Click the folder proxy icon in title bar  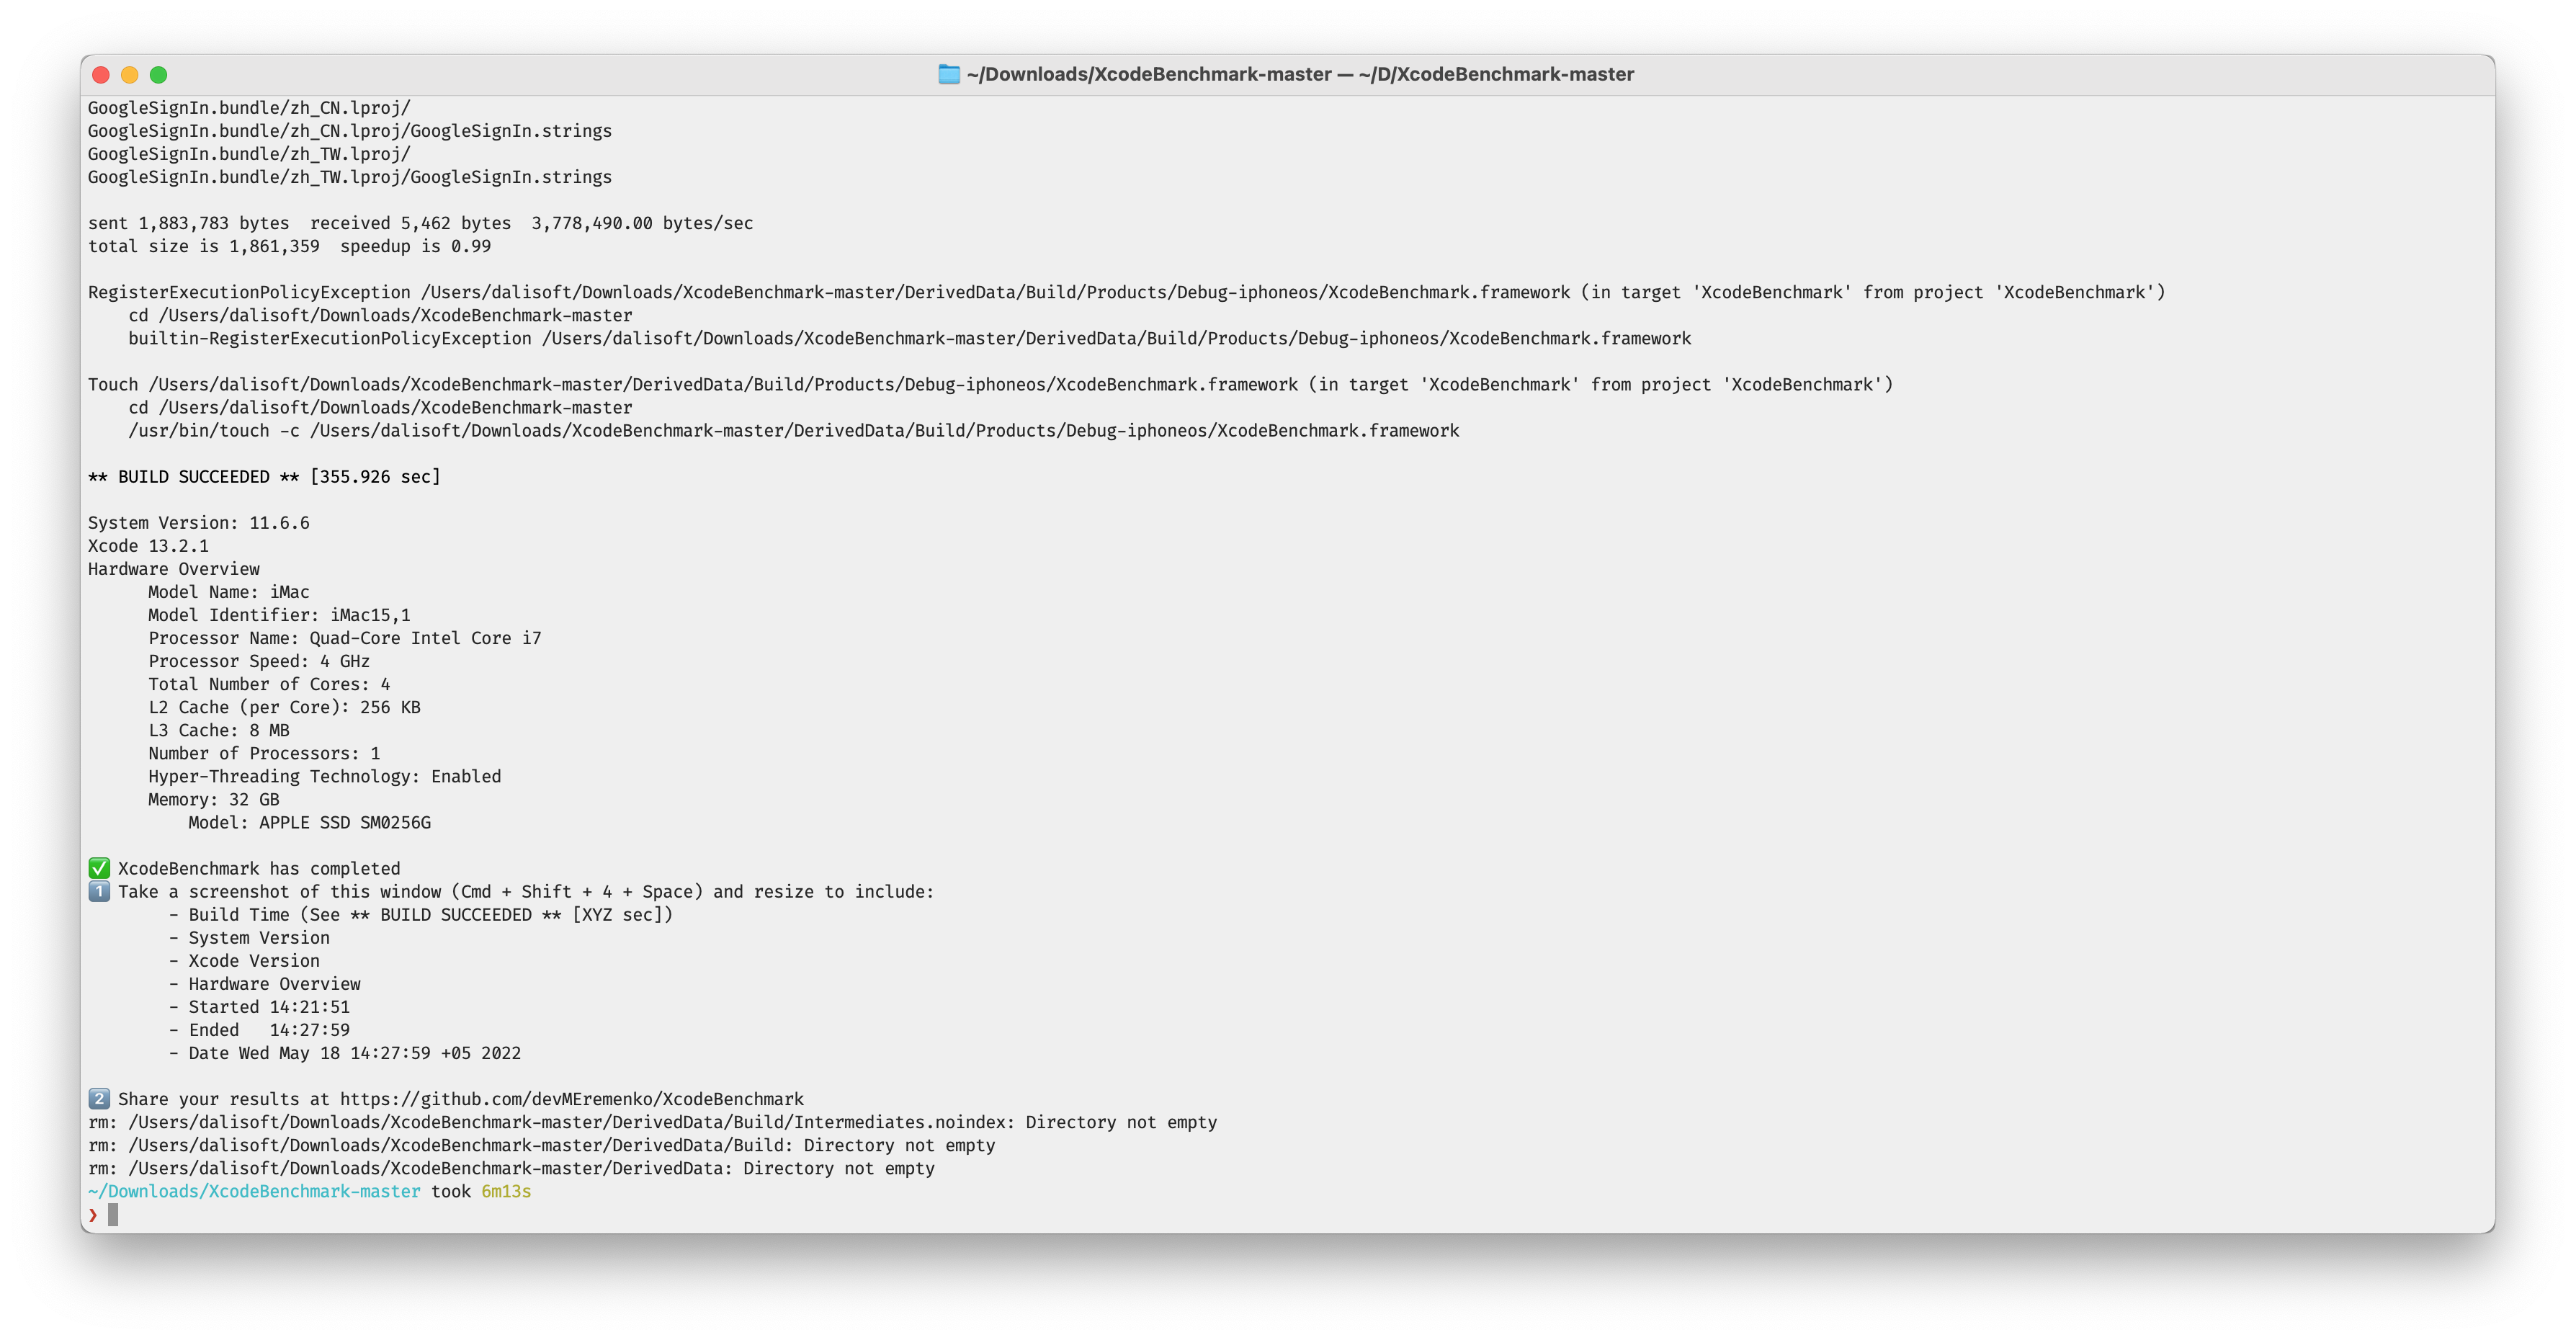948,74
